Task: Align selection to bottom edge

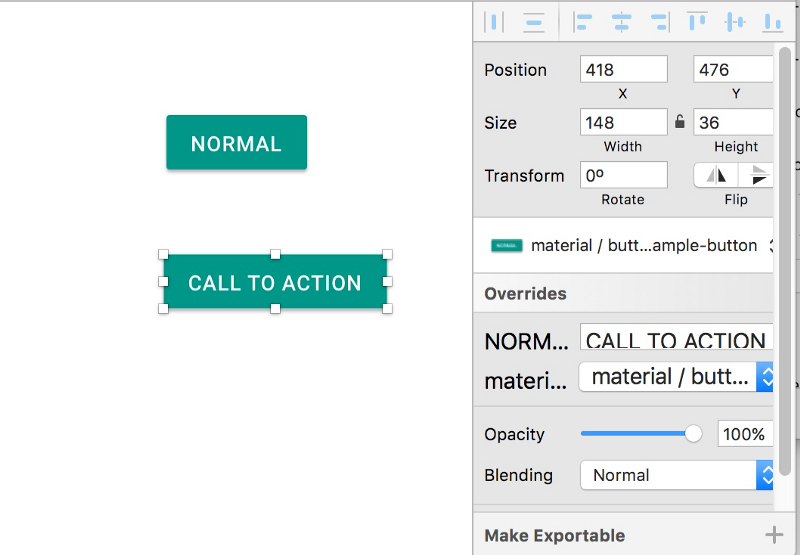Action: click(772, 22)
